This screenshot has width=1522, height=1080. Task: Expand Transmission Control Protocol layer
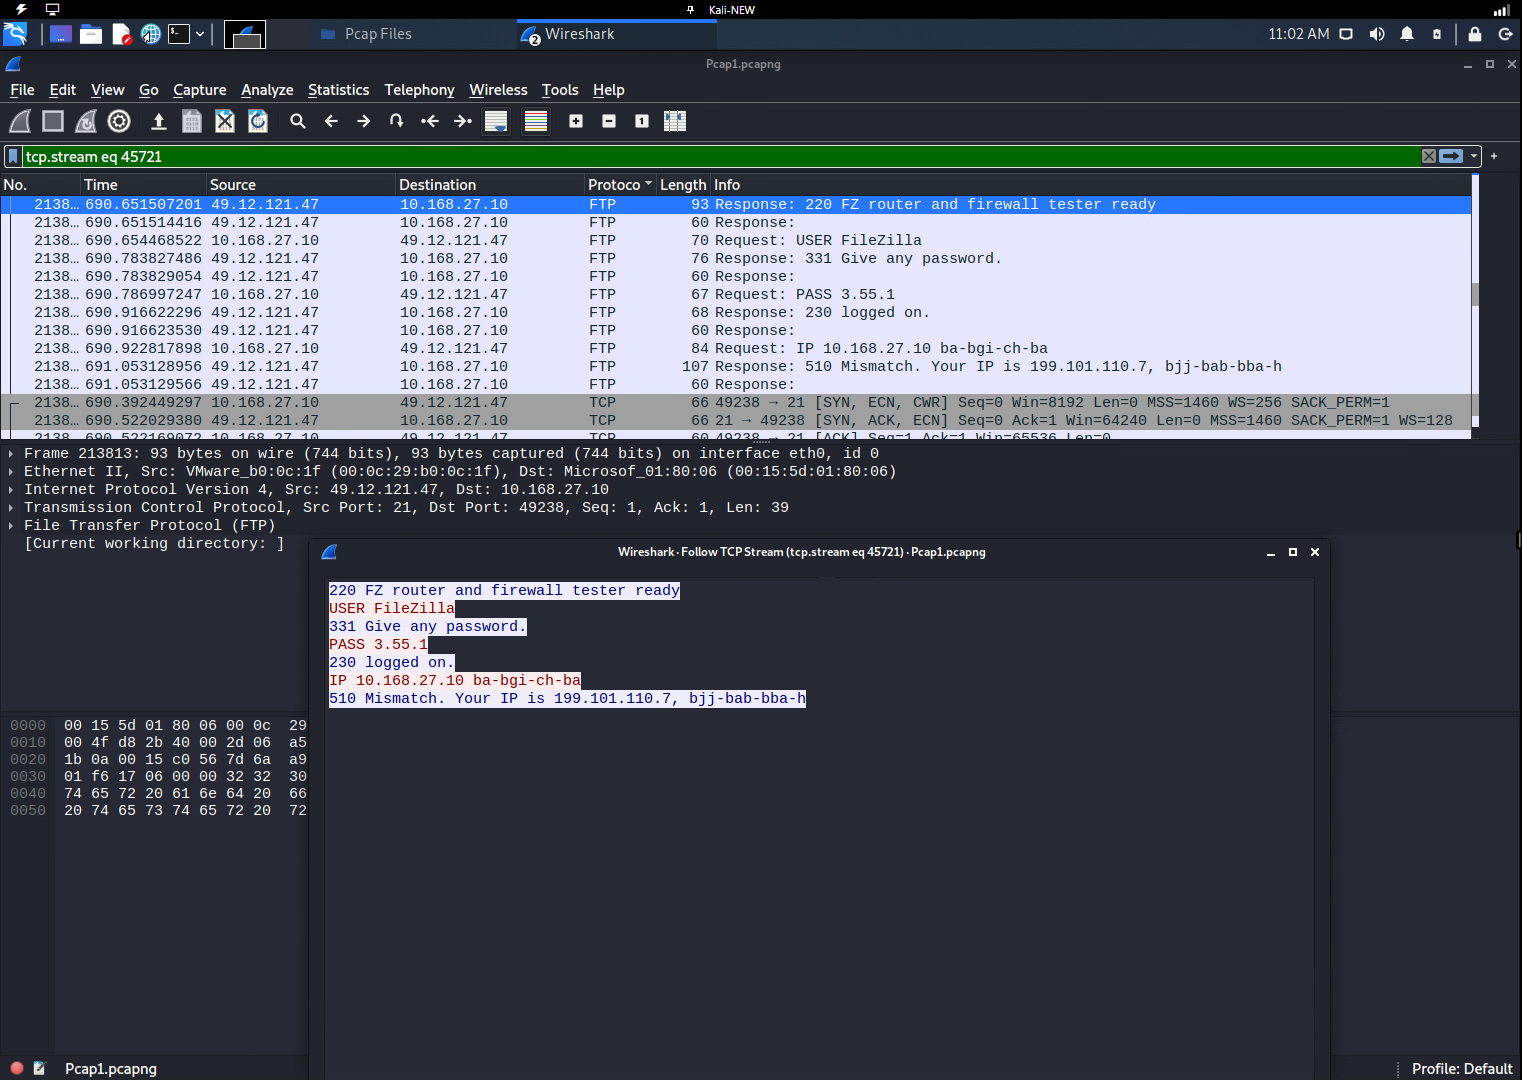click(11, 508)
